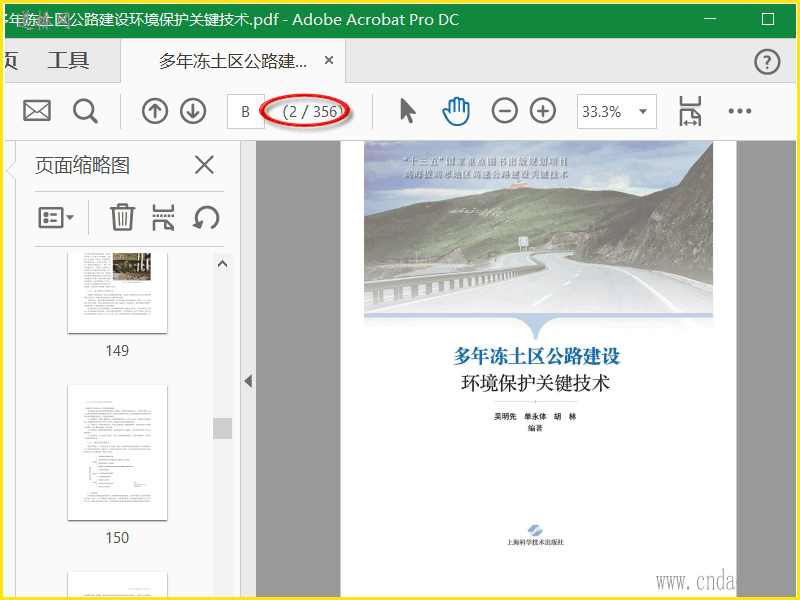Click the fit width scrolling icon

[690, 111]
